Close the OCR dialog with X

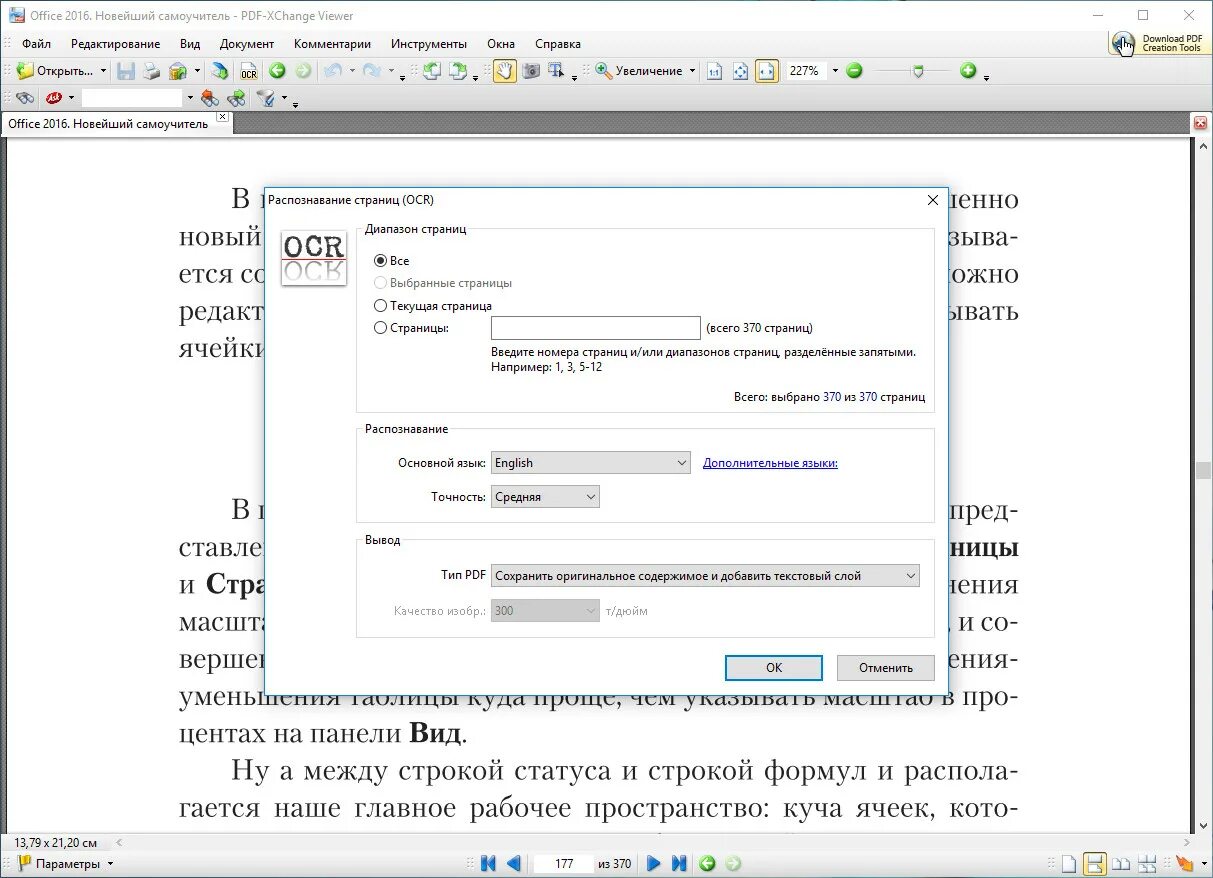(x=933, y=200)
